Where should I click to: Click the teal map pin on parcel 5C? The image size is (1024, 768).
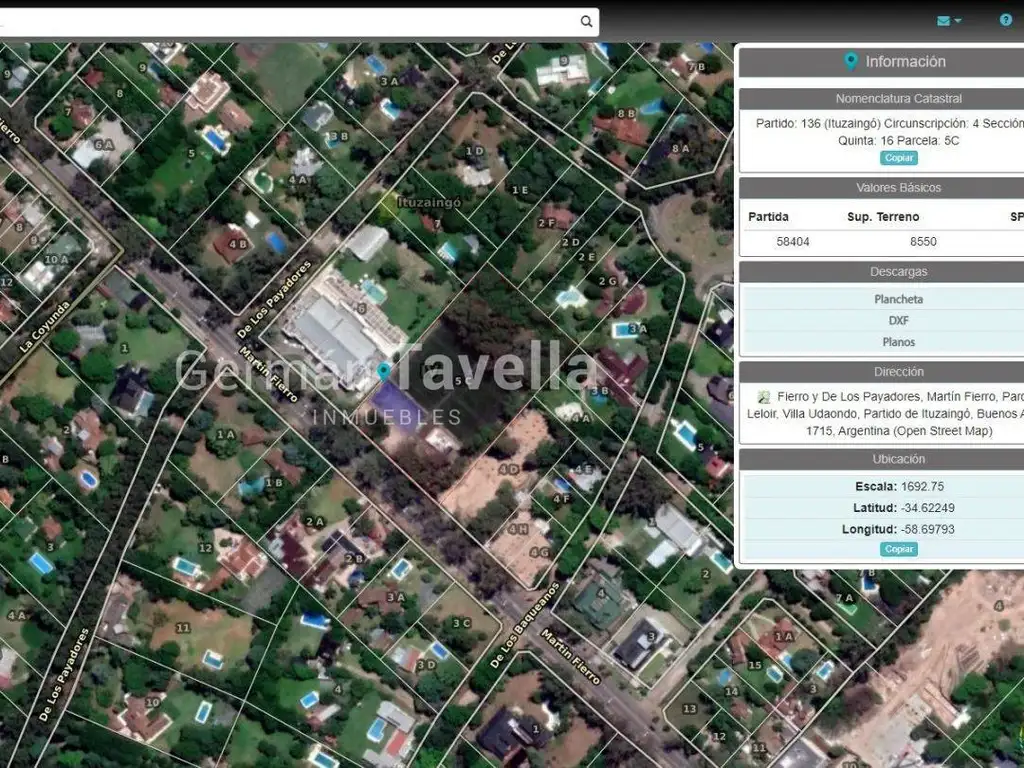click(x=384, y=372)
